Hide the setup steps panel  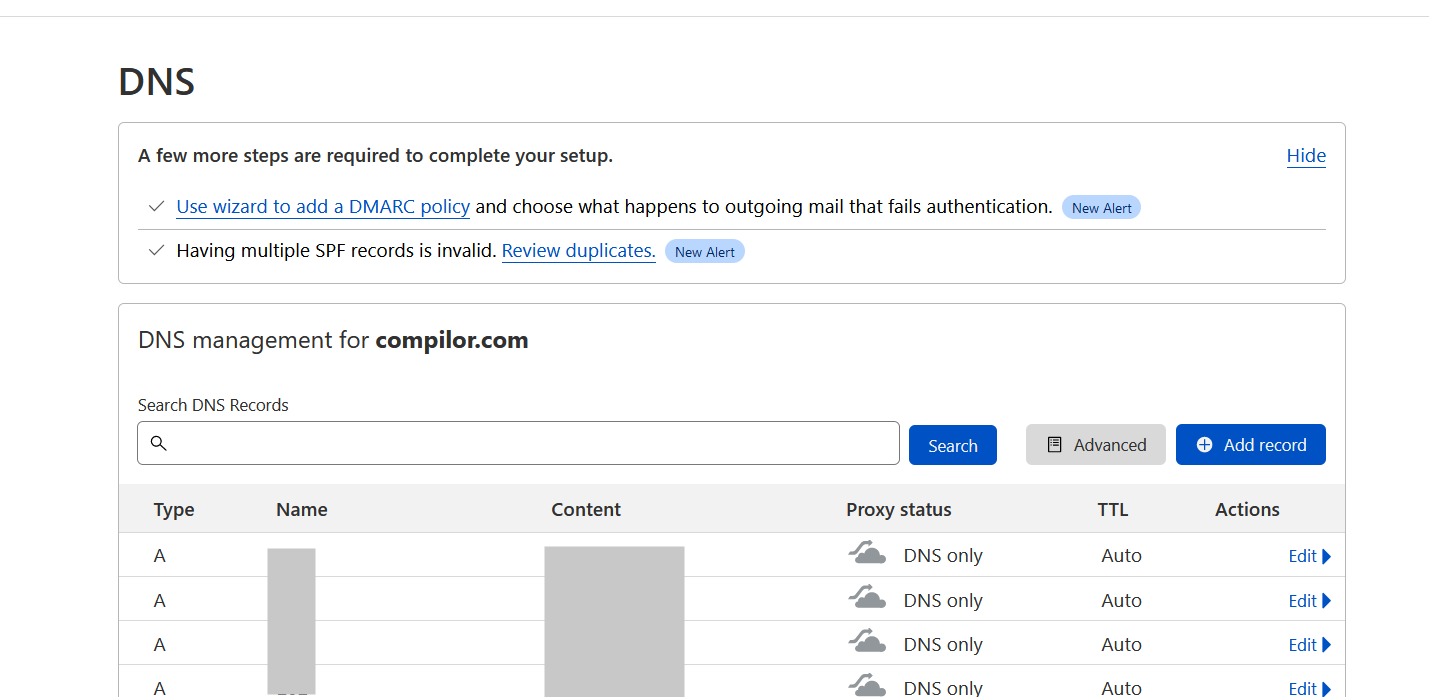[x=1305, y=156]
